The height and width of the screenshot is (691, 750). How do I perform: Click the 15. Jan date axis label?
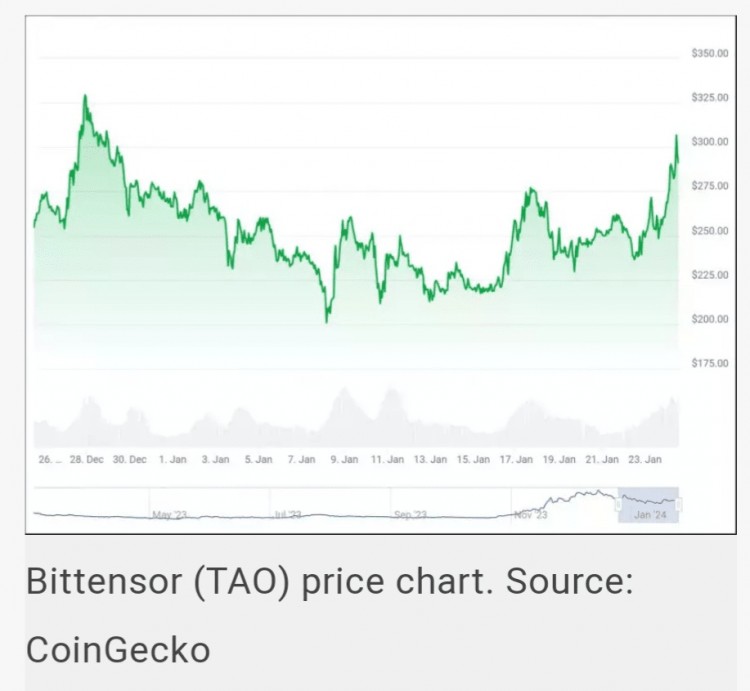click(x=472, y=460)
